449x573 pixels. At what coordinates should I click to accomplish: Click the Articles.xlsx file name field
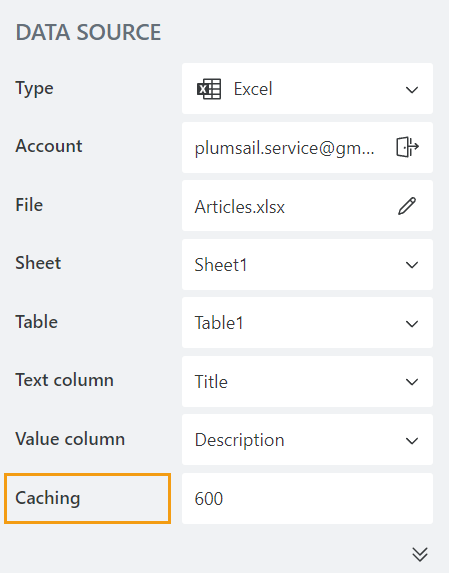click(x=307, y=206)
